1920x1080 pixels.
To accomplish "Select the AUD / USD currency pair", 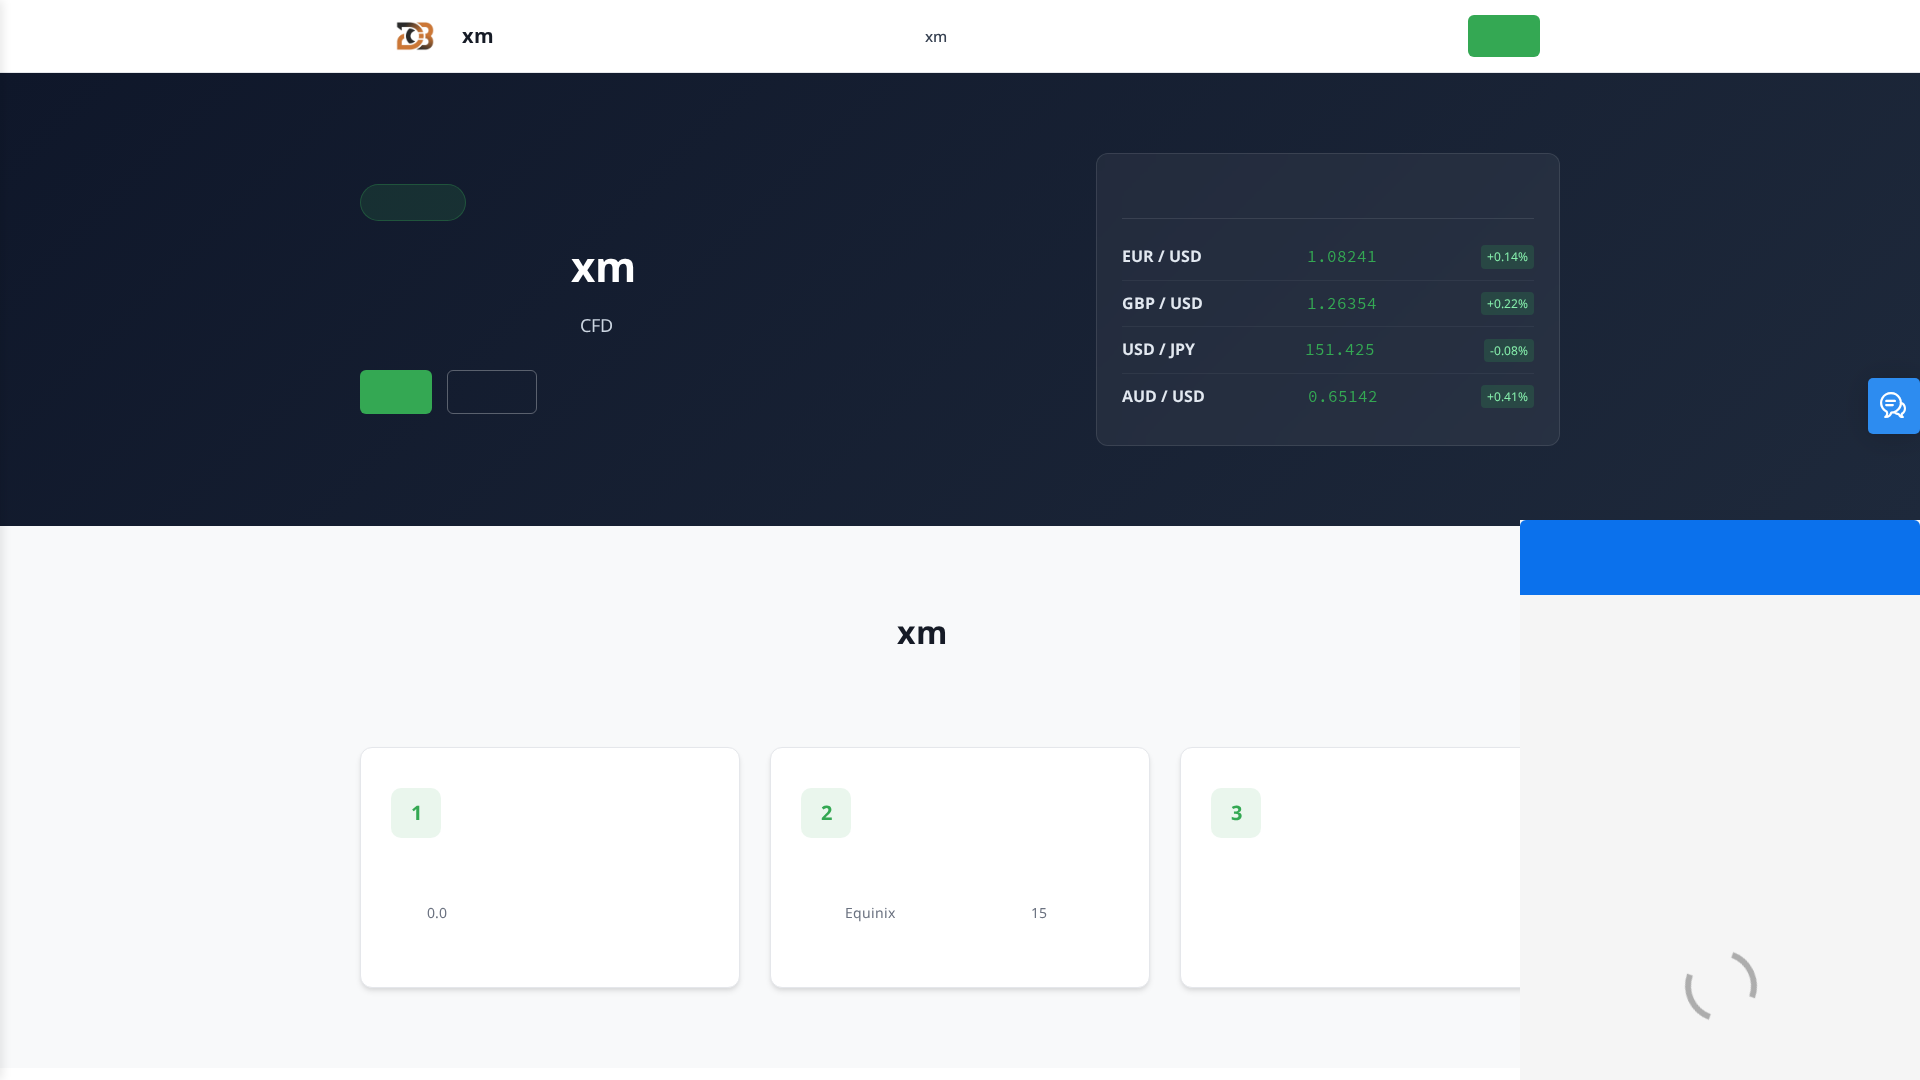I will pyautogui.click(x=1163, y=396).
